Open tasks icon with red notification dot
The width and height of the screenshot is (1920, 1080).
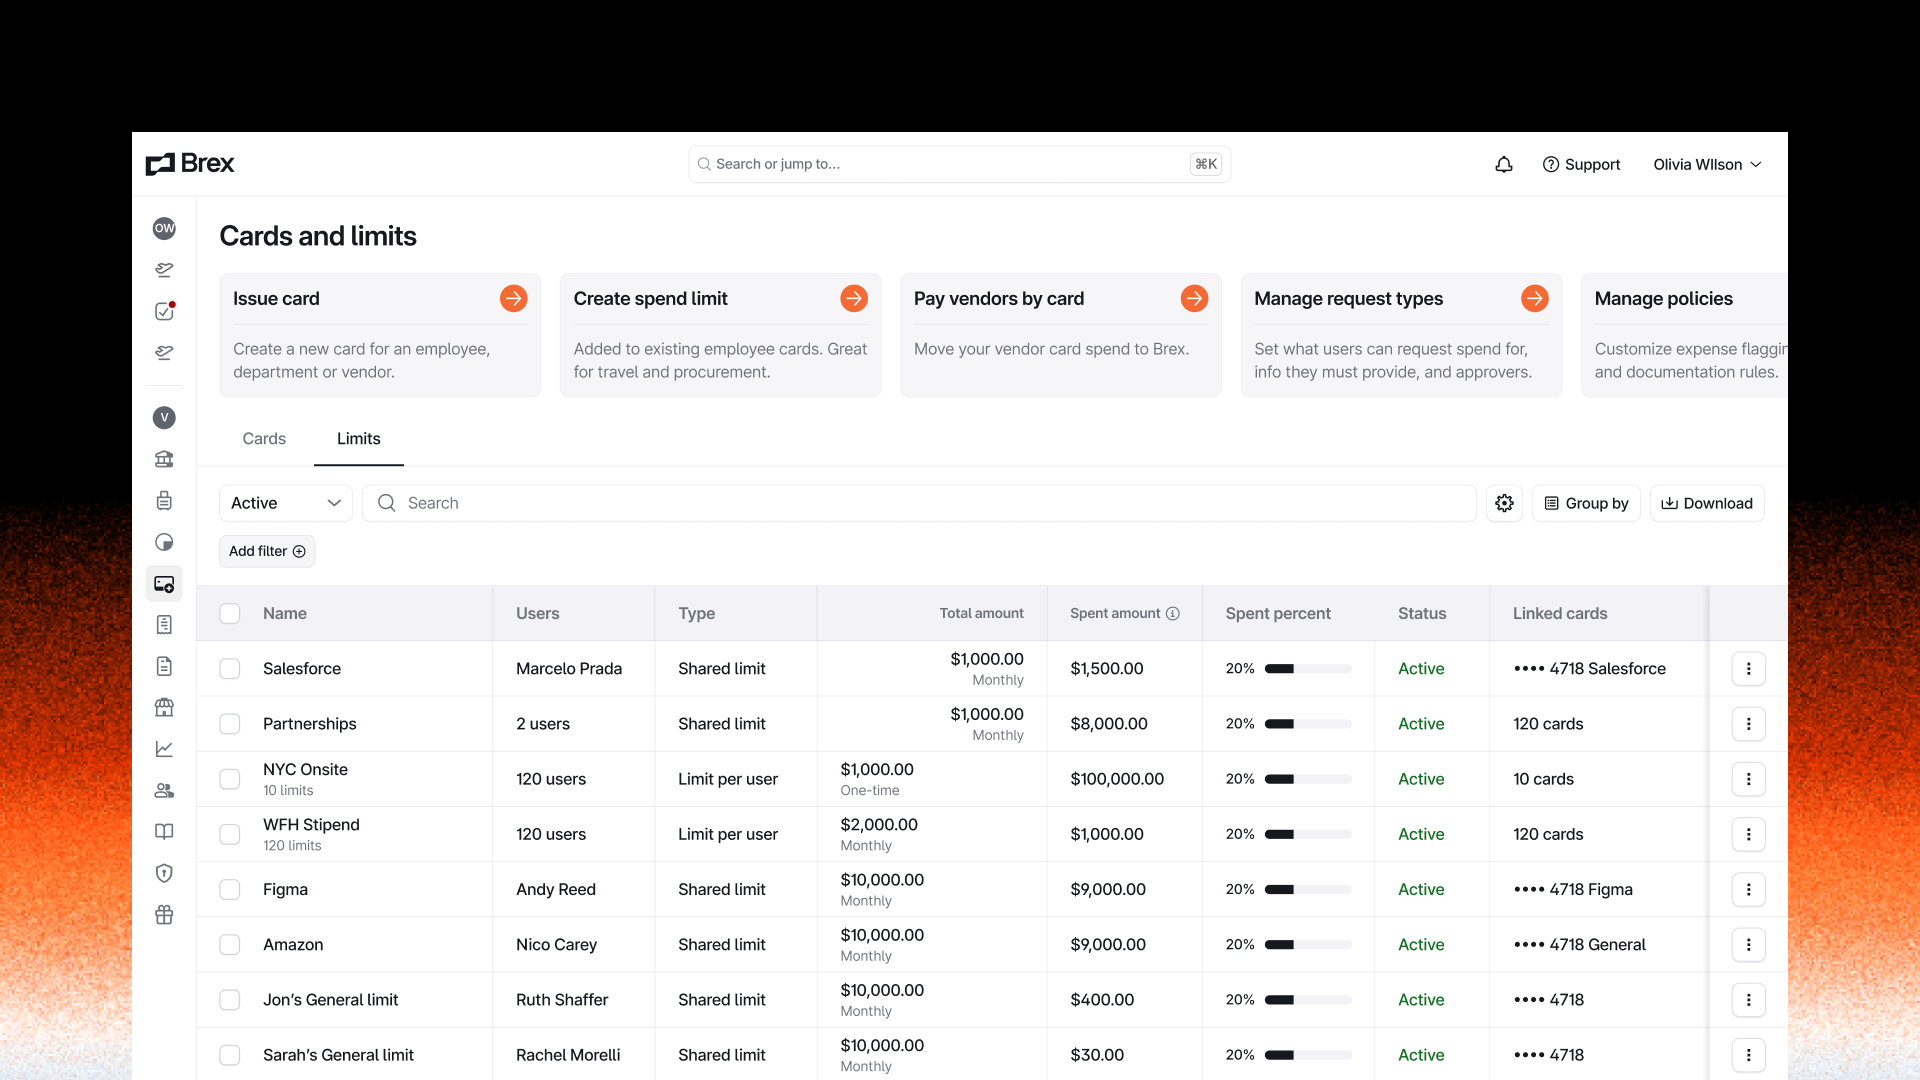(164, 311)
